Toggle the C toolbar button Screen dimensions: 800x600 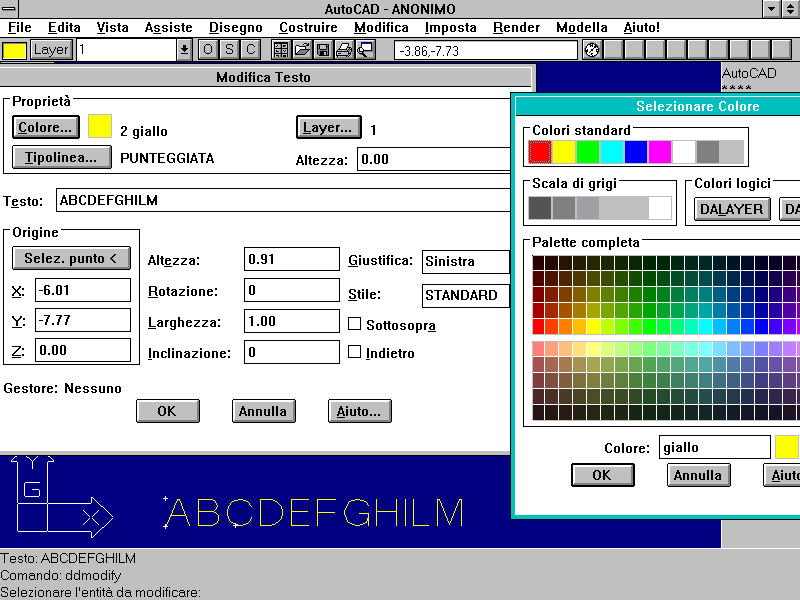click(x=251, y=50)
